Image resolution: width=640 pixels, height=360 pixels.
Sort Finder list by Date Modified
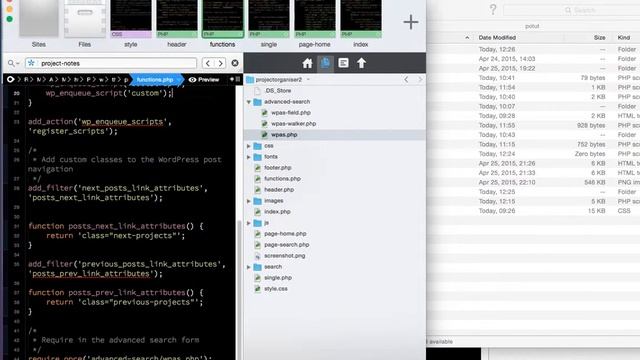click(497, 38)
